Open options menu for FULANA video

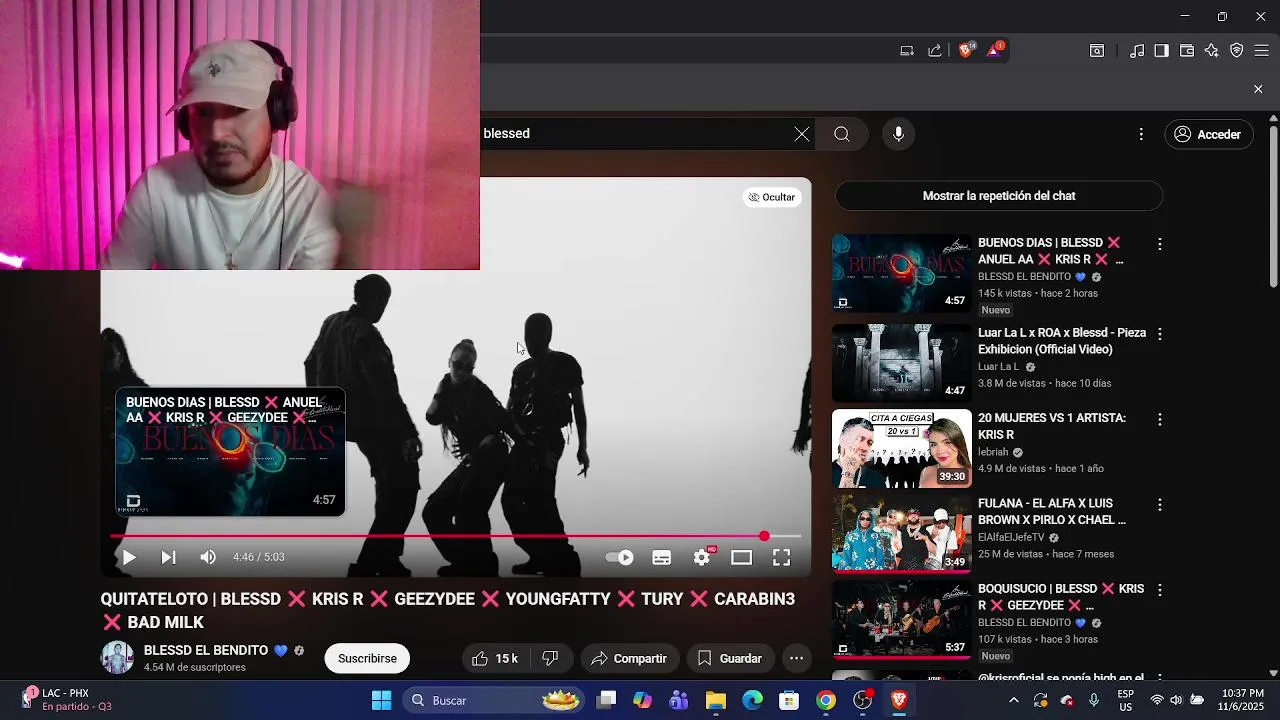click(1160, 506)
